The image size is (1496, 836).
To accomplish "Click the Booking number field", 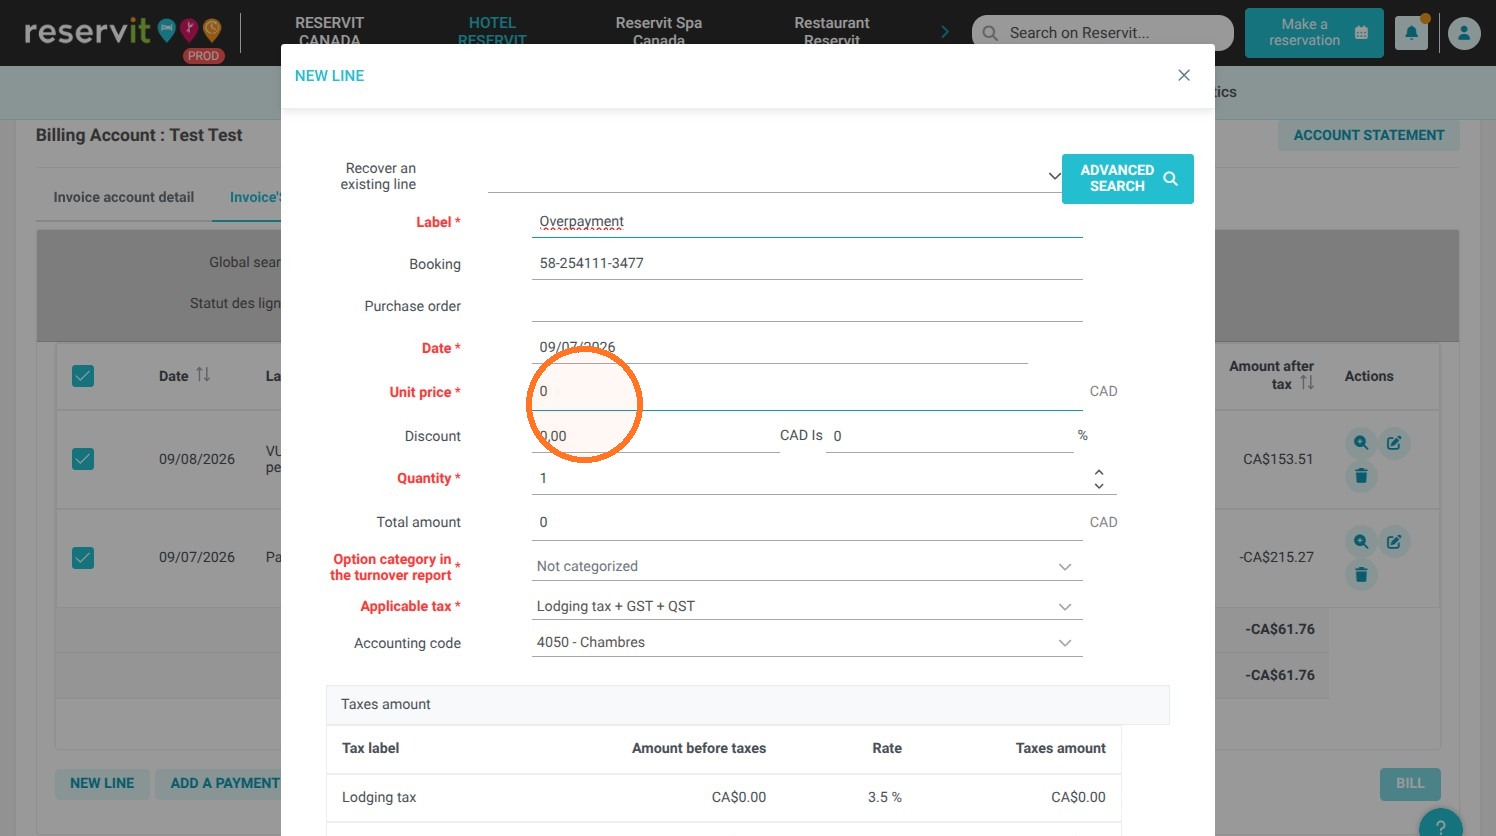I will 807,264.
